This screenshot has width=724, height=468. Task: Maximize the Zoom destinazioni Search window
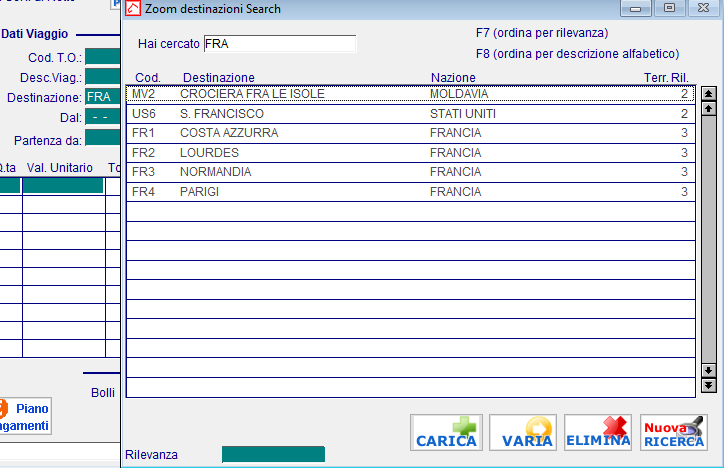click(669, 8)
